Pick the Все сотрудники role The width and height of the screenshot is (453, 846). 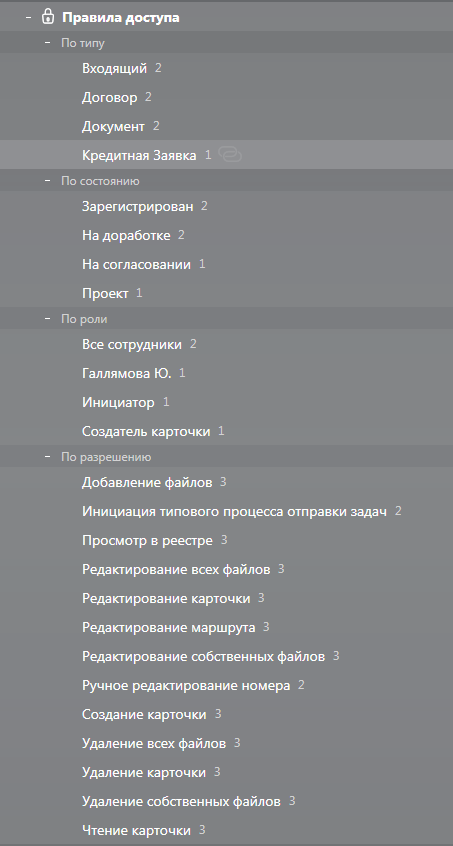(x=226, y=344)
